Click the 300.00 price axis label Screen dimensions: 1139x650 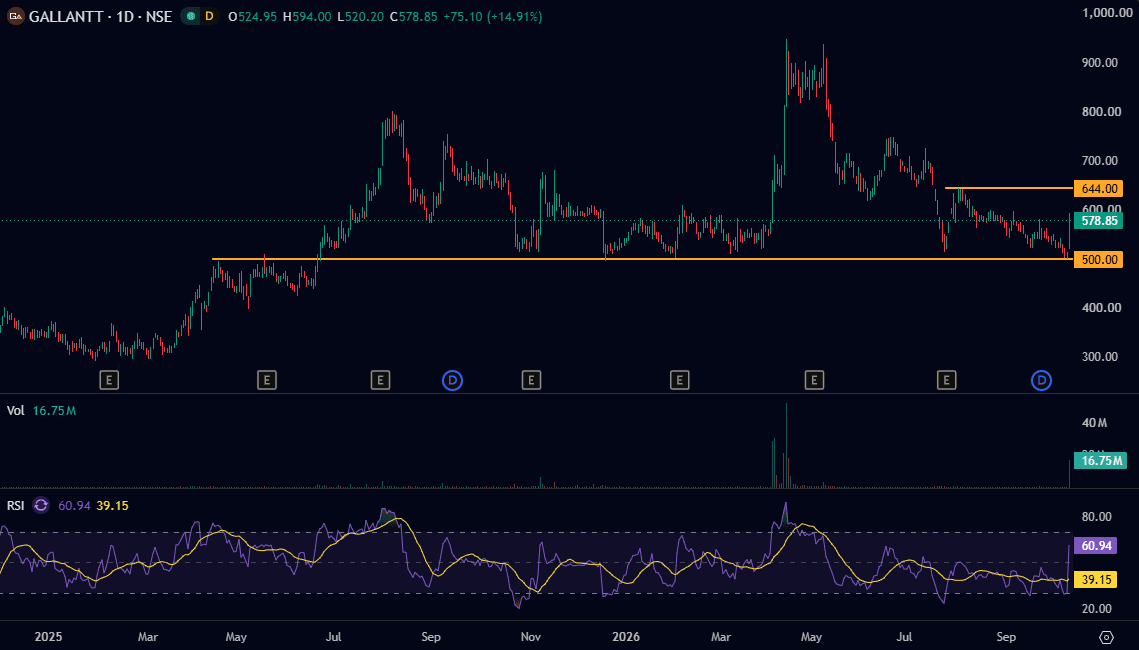pyautogui.click(x=1100, y=357)
